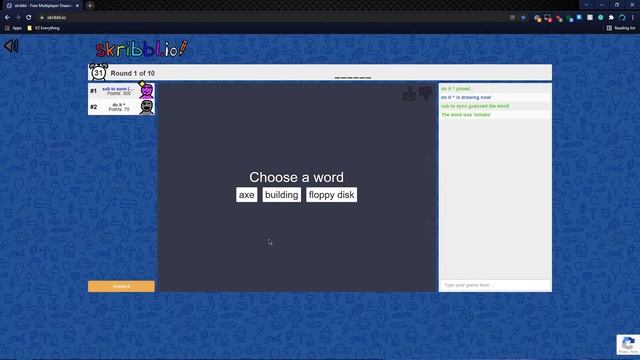
Task: Click the white square extension icon
Action: pyautogui.click(x=590, y=18)
